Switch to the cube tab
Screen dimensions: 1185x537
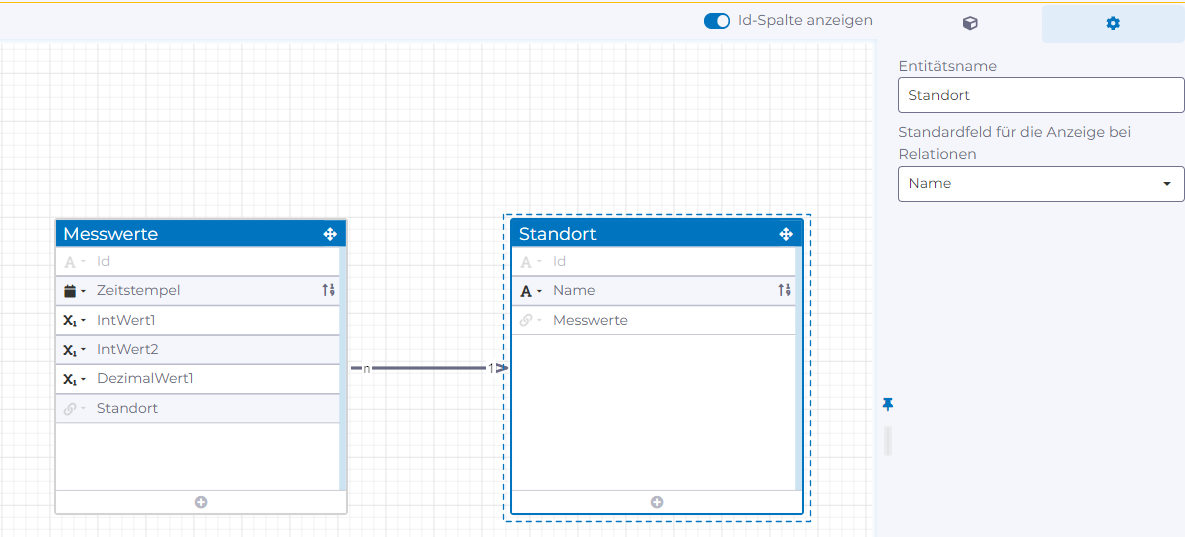pos(970,23)
